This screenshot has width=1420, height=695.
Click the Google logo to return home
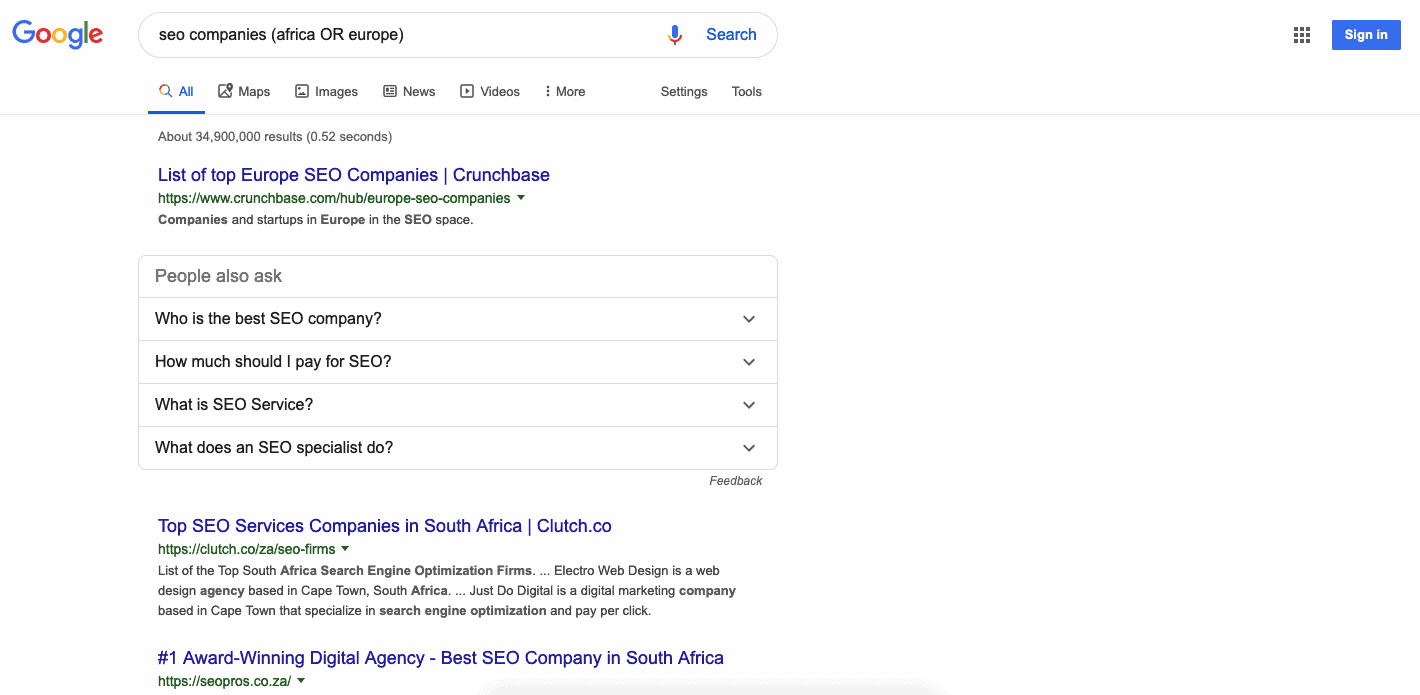[x=57, y=33]
